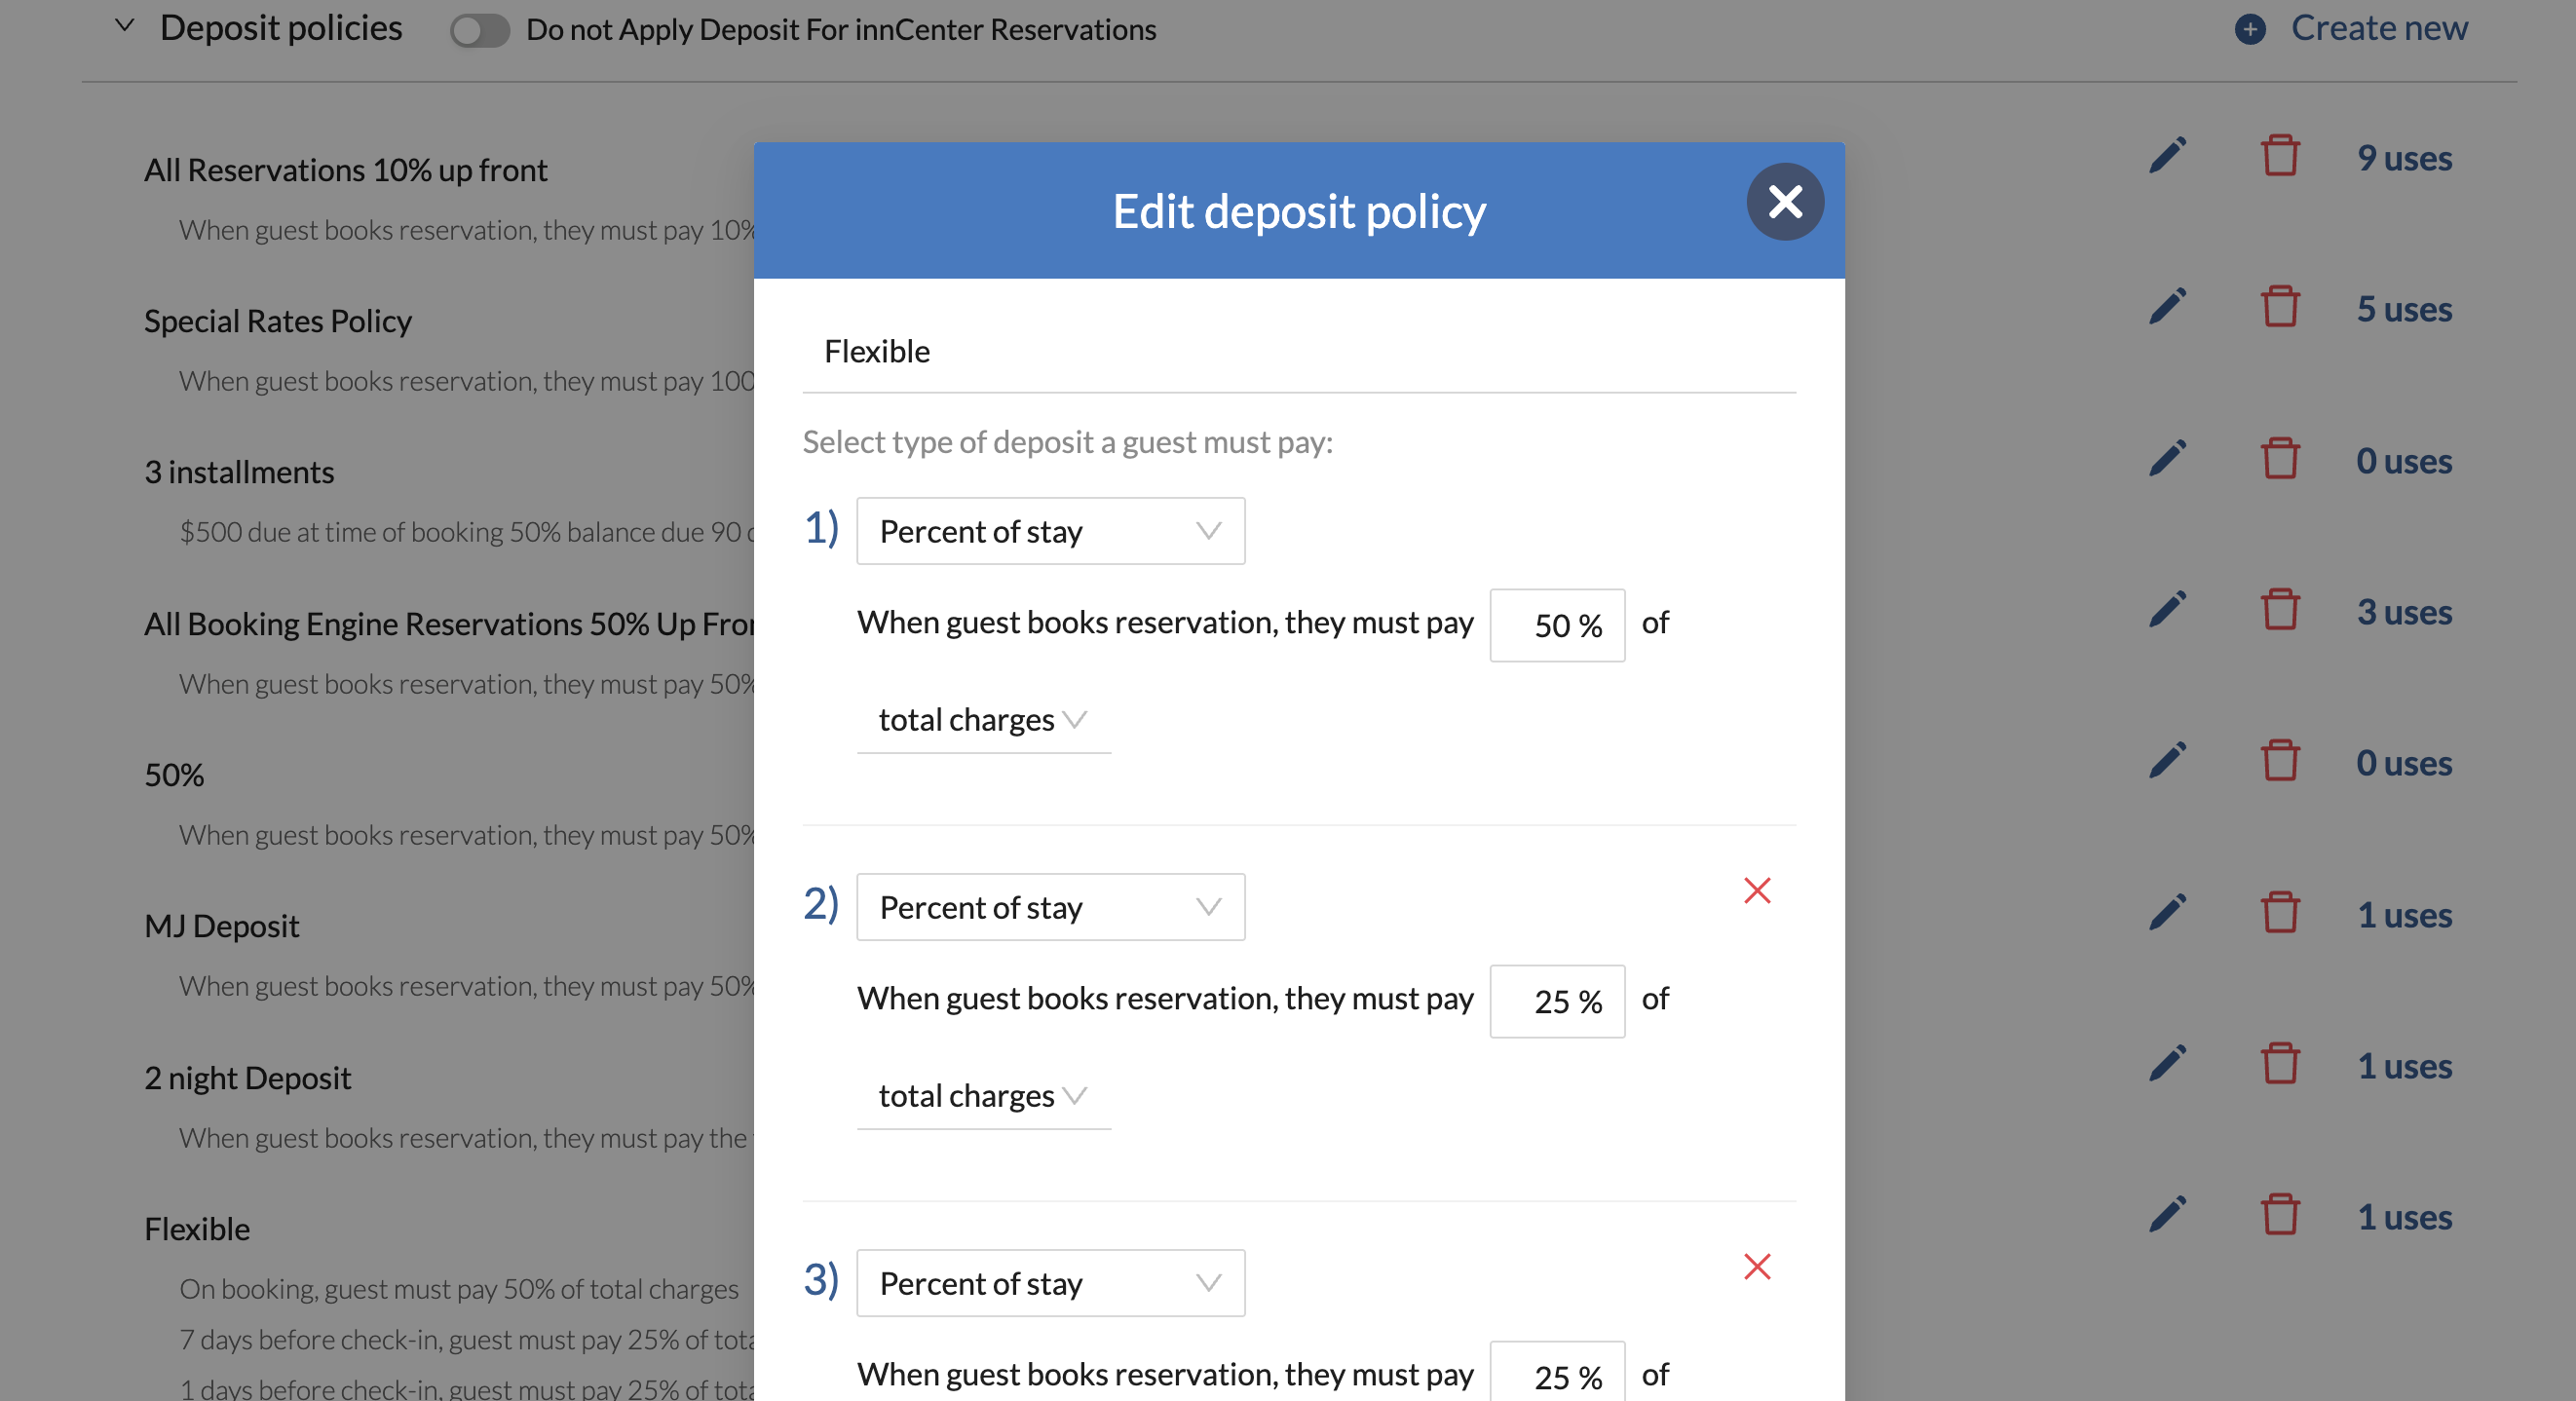The height and width of the screenshot is (1401, 2576).
Task: Remove deposit step 3 with red X
Action: [1756, 1266]
